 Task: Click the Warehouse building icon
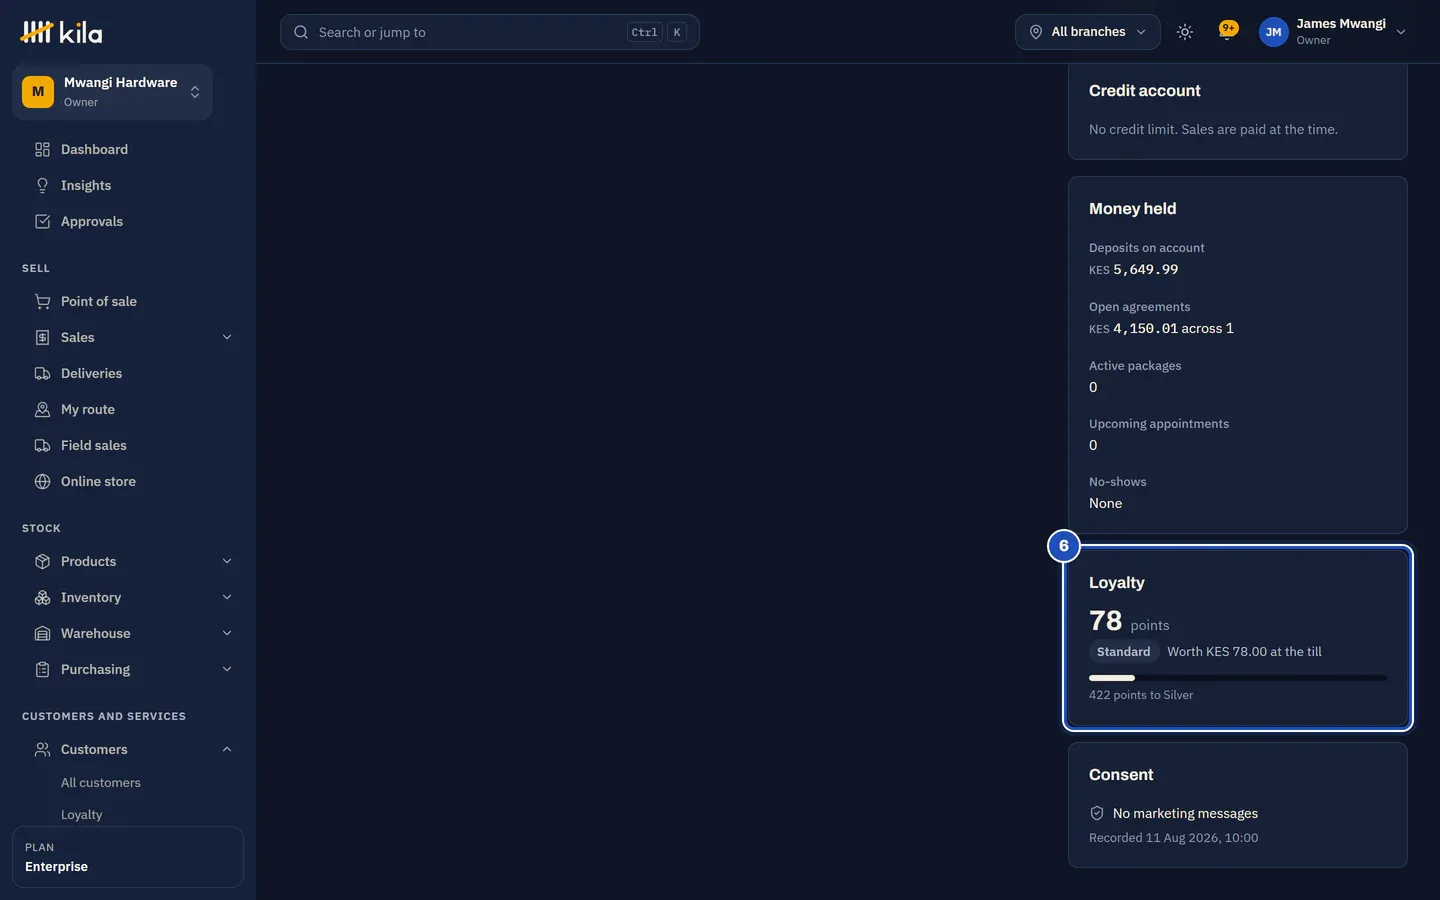(42, 634)
